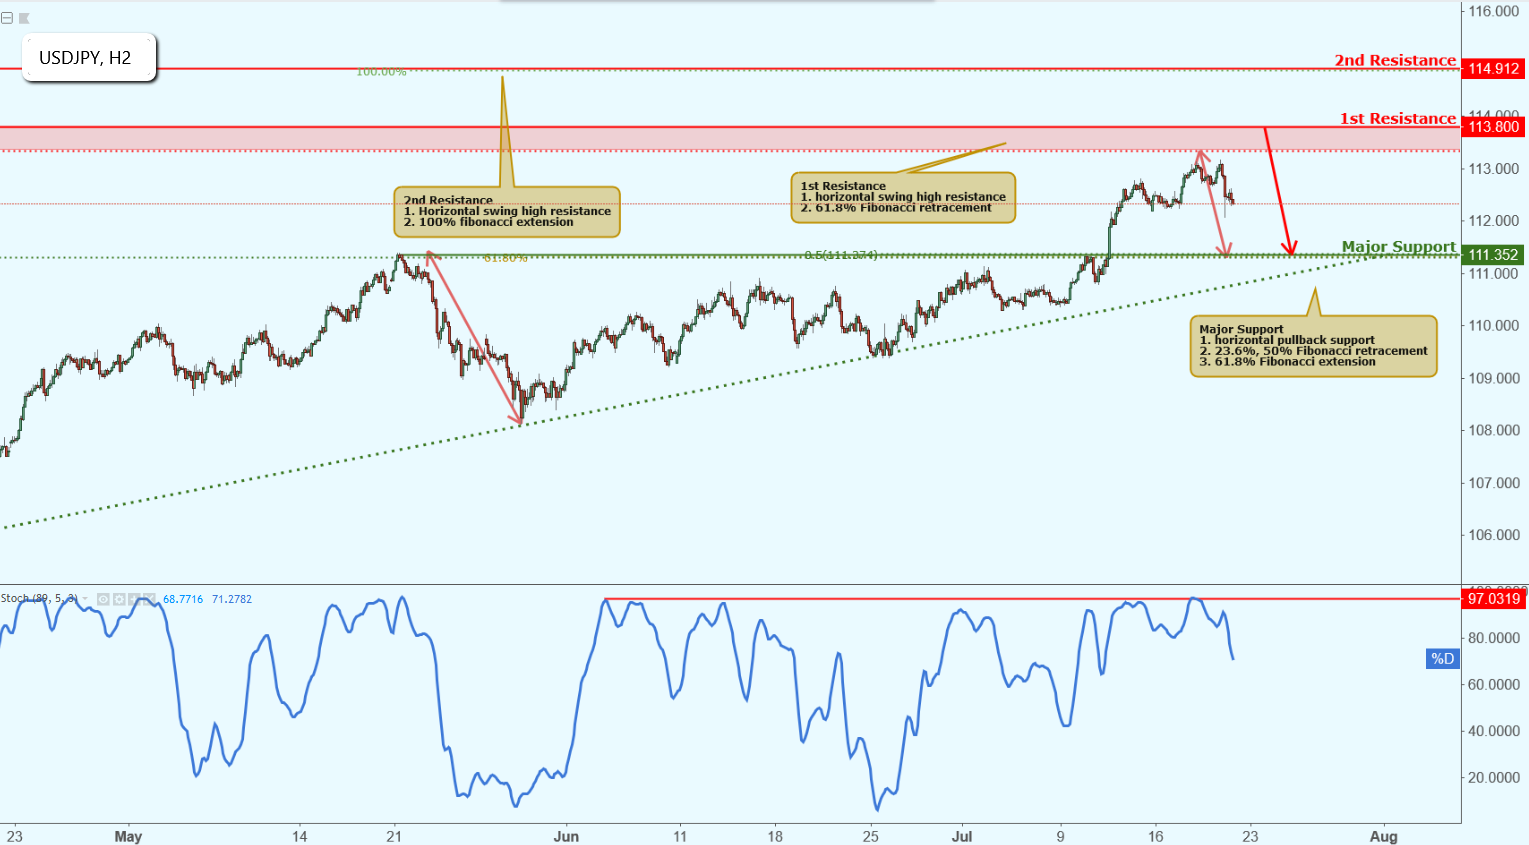Click the Aug label on time axis
The image size is (1529, 845).
1383,836
